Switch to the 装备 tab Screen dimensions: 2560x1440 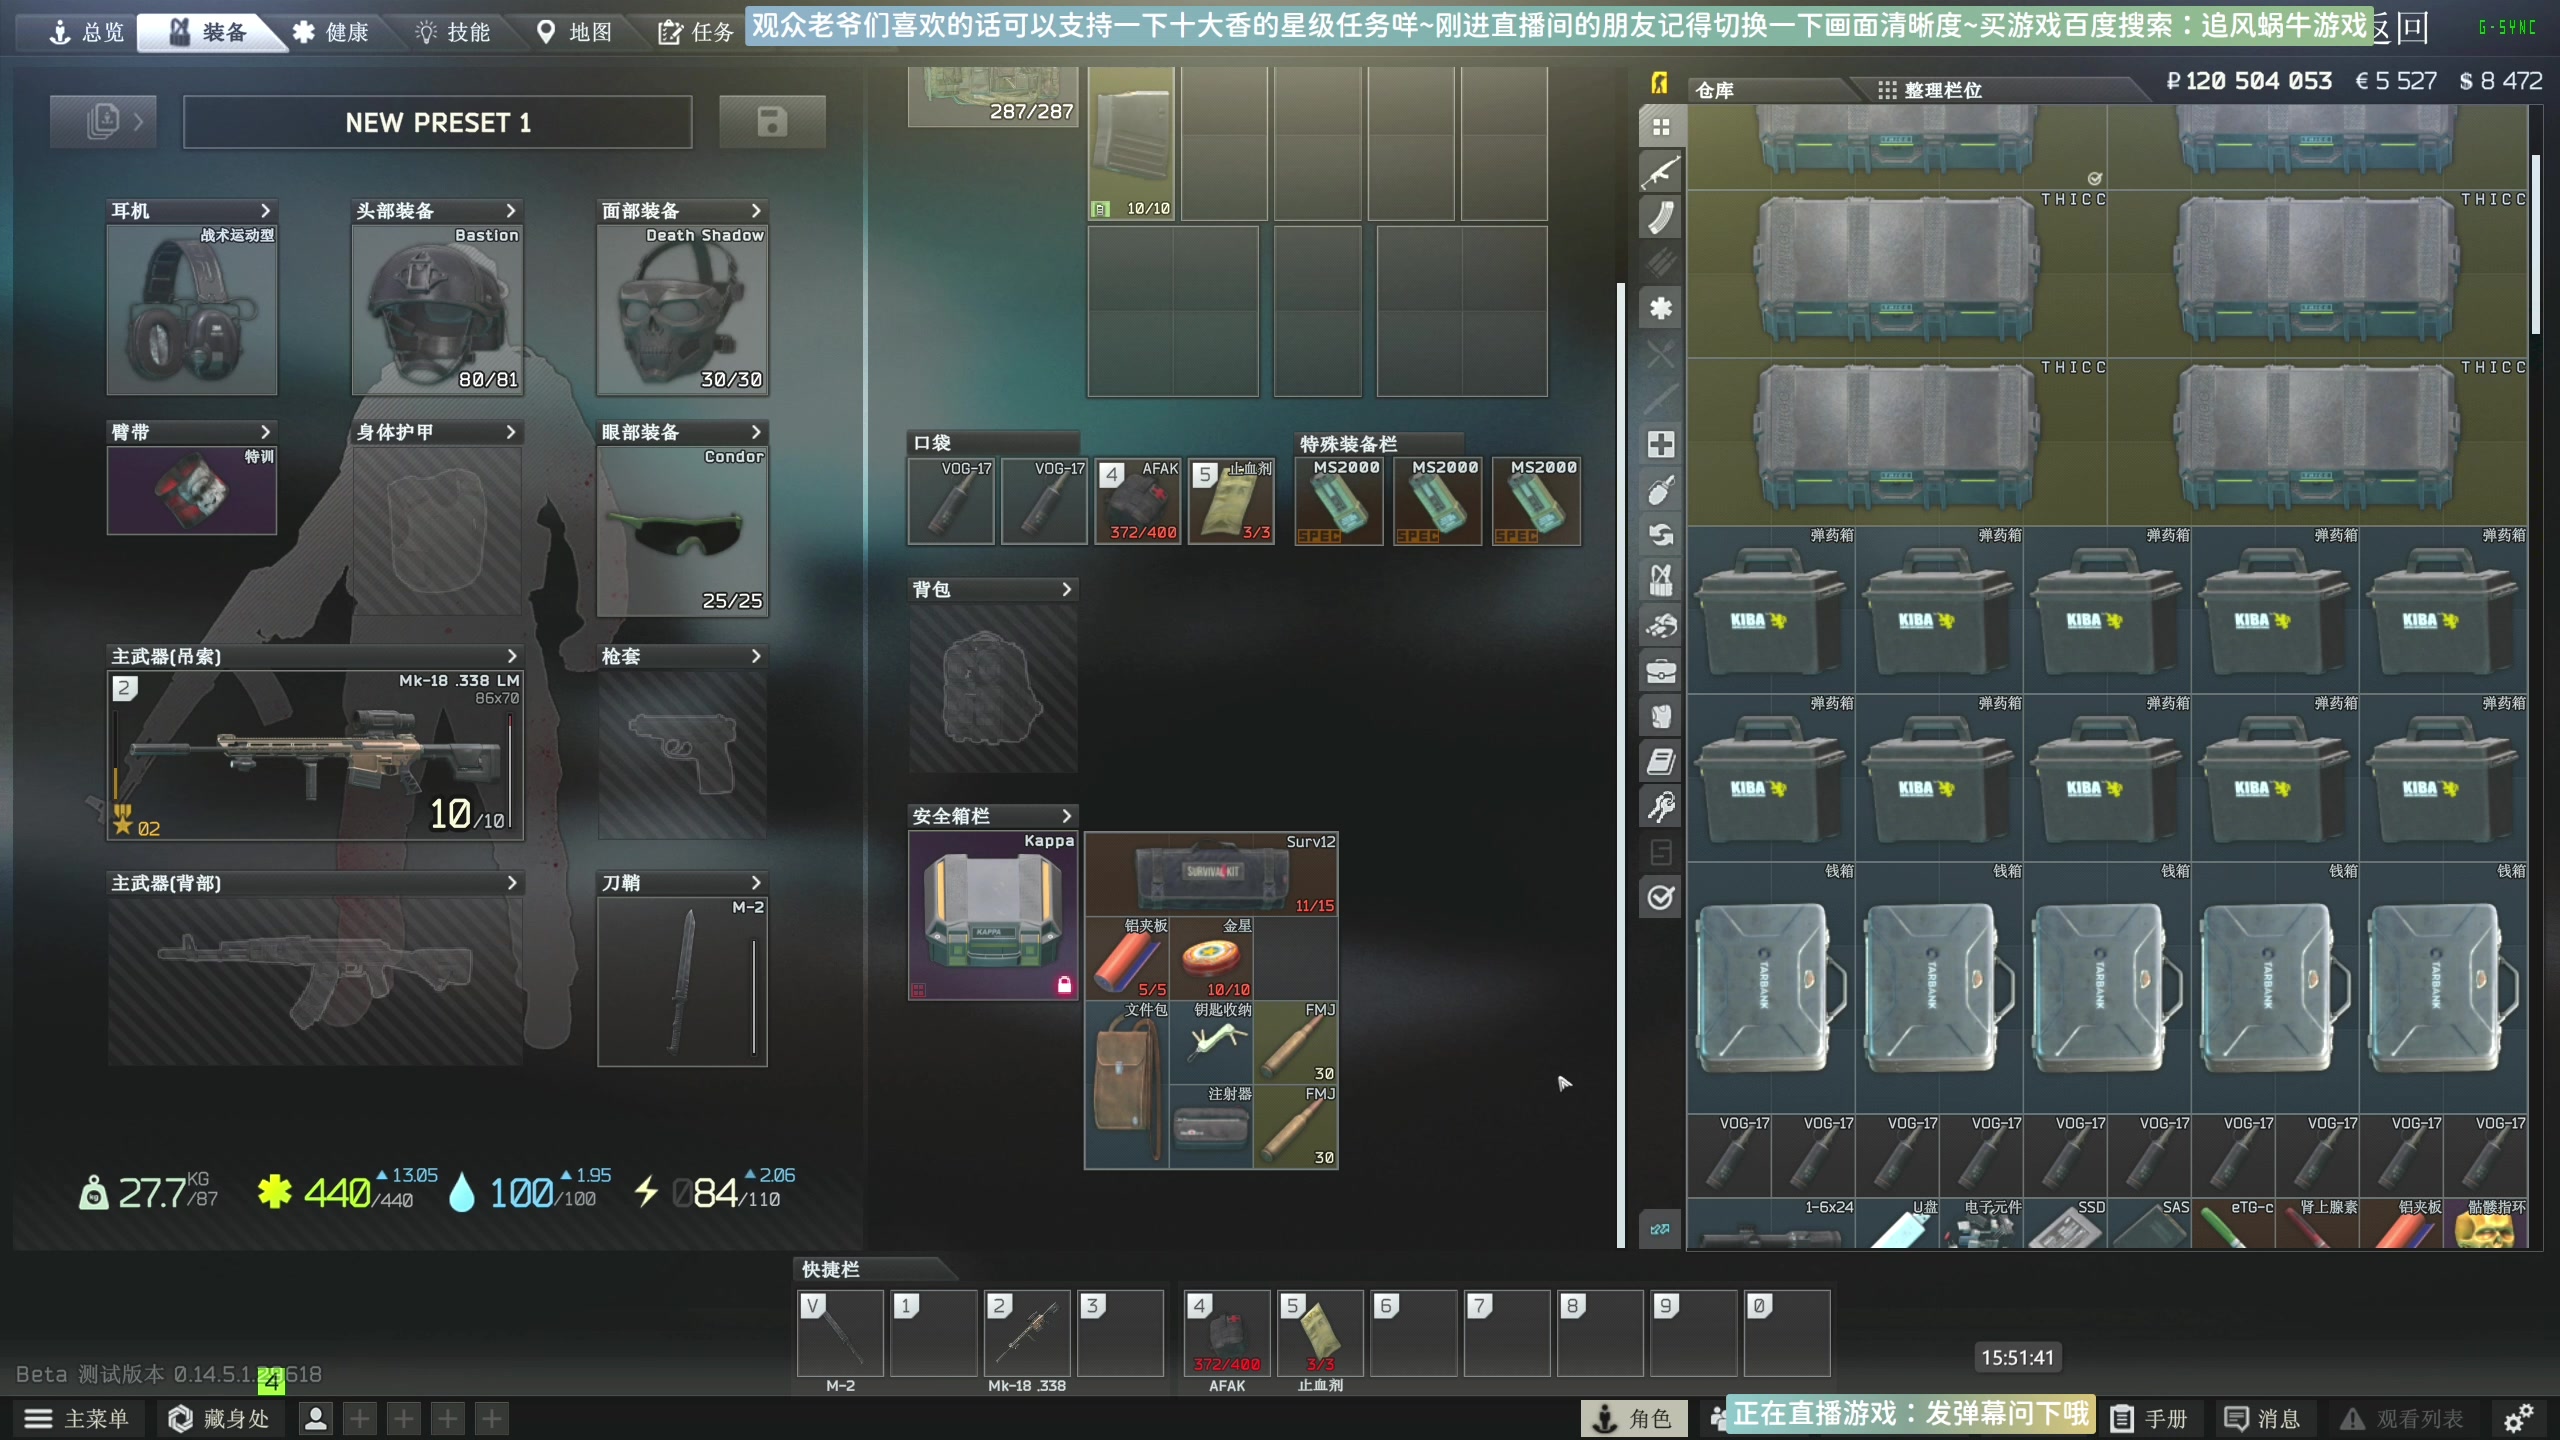pyautogui.click(x=208, y=33)
